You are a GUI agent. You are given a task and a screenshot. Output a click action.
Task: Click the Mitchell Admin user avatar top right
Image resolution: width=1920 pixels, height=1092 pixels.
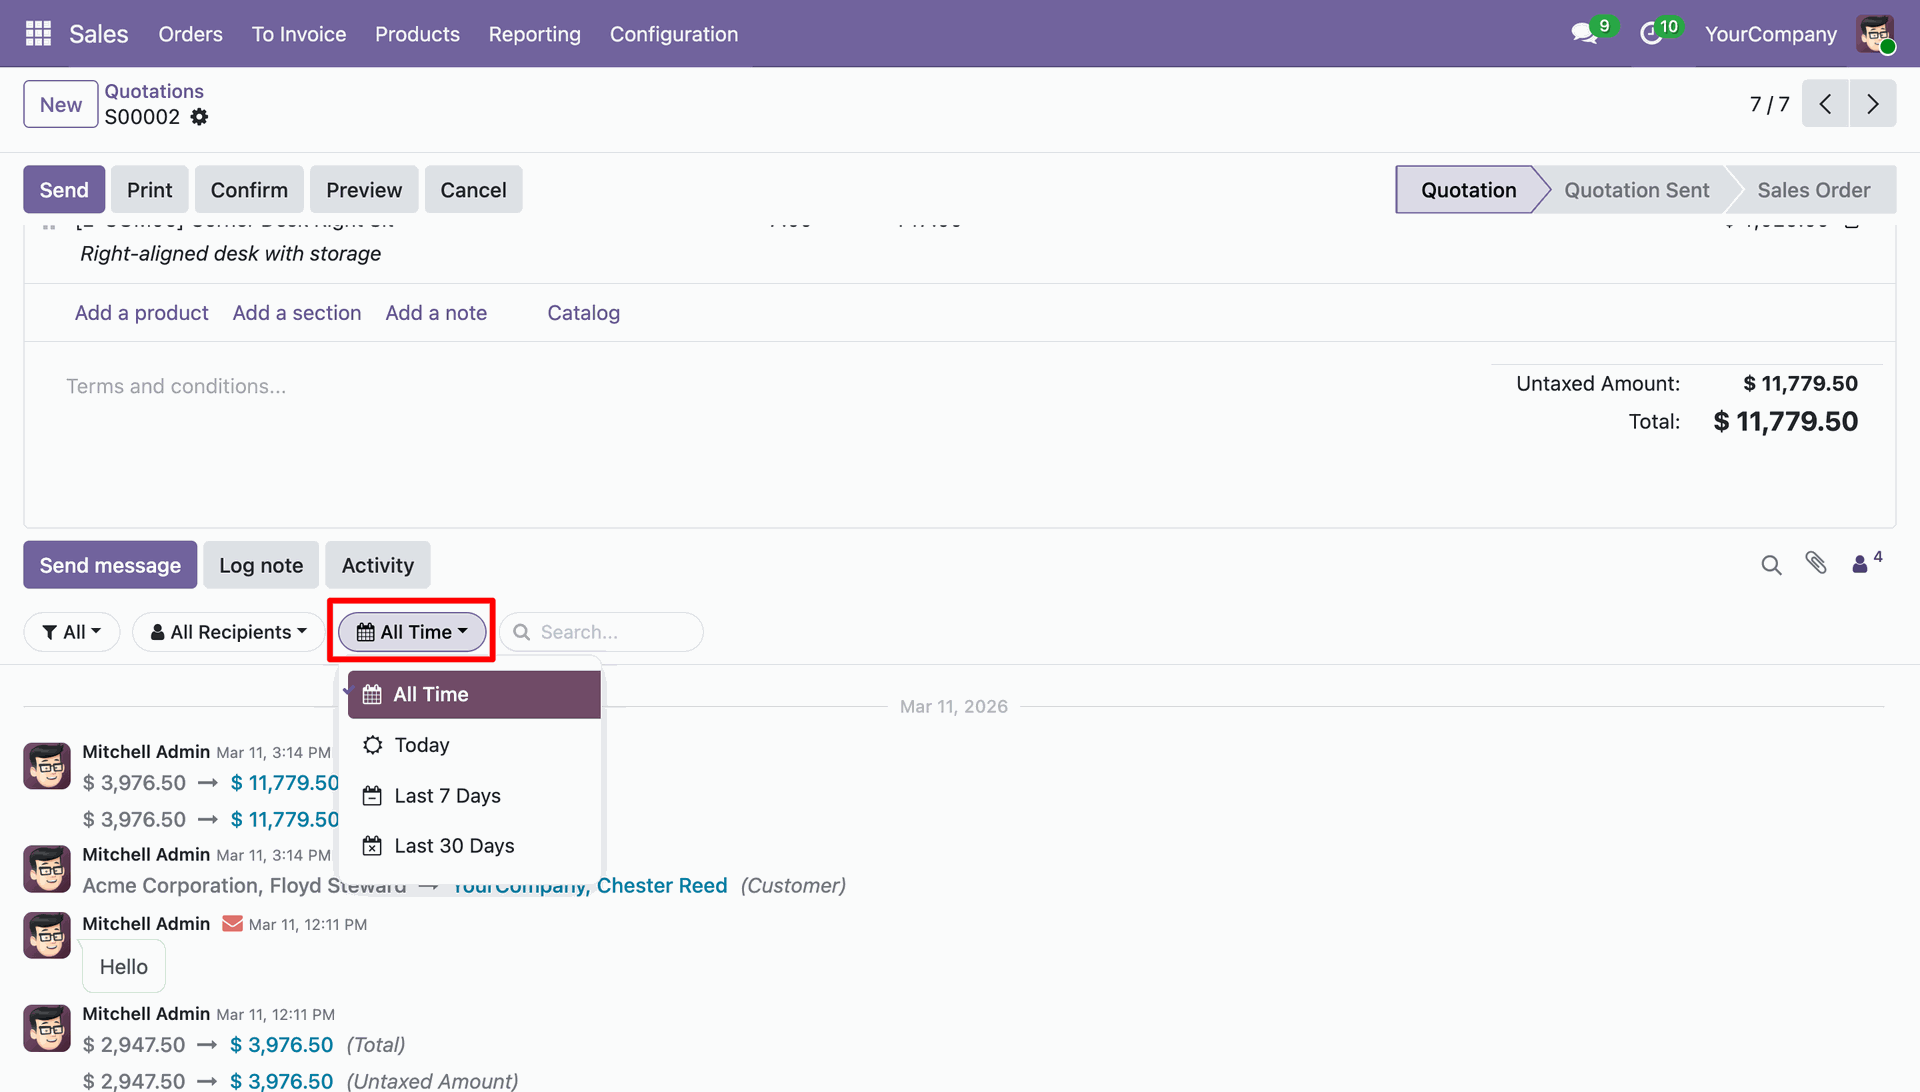tap(1875, 33)
